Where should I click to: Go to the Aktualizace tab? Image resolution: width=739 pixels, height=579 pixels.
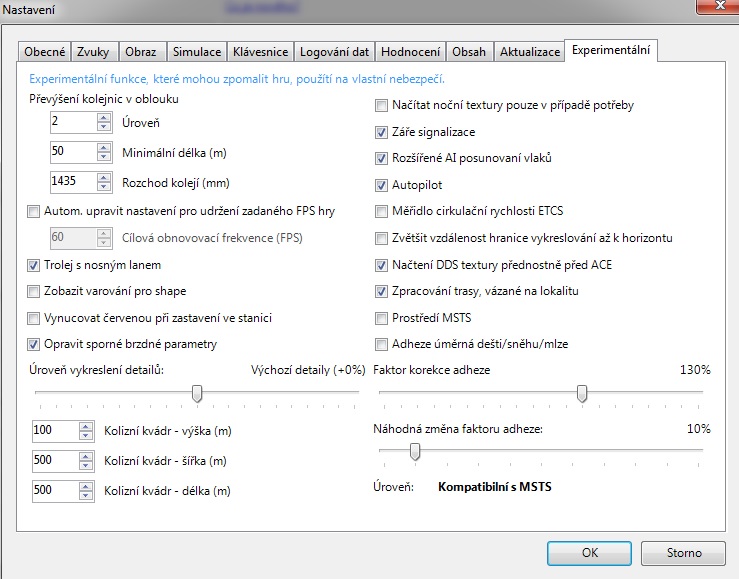[529, 51]
